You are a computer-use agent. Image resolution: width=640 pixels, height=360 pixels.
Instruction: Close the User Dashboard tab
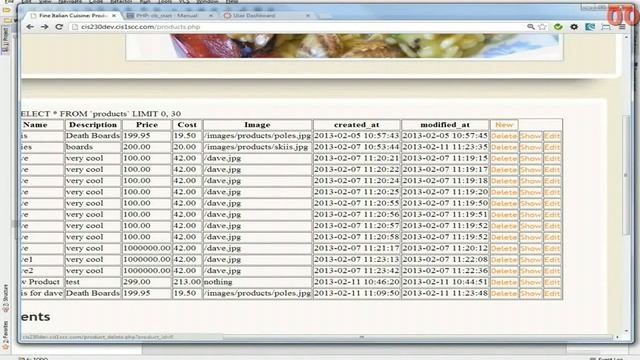point(308,16)
